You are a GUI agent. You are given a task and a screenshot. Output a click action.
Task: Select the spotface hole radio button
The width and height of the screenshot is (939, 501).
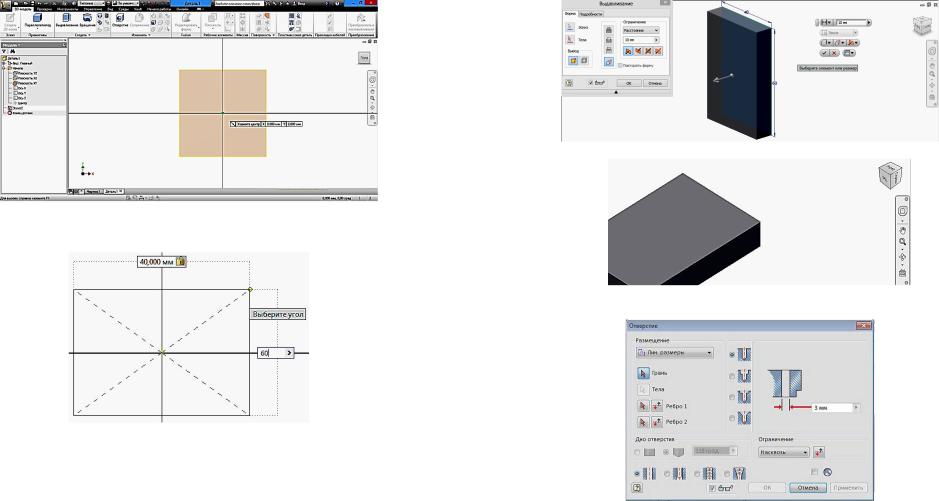point(732,397)
